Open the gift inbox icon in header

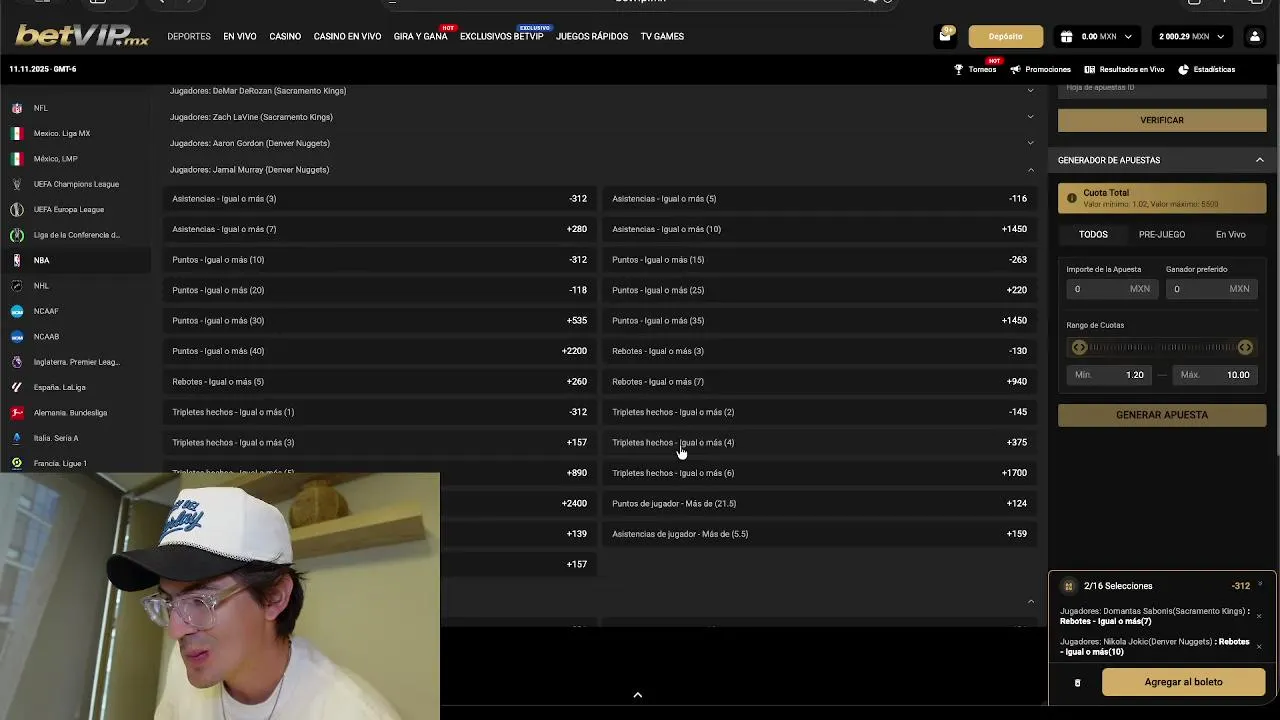coord(945,36)
